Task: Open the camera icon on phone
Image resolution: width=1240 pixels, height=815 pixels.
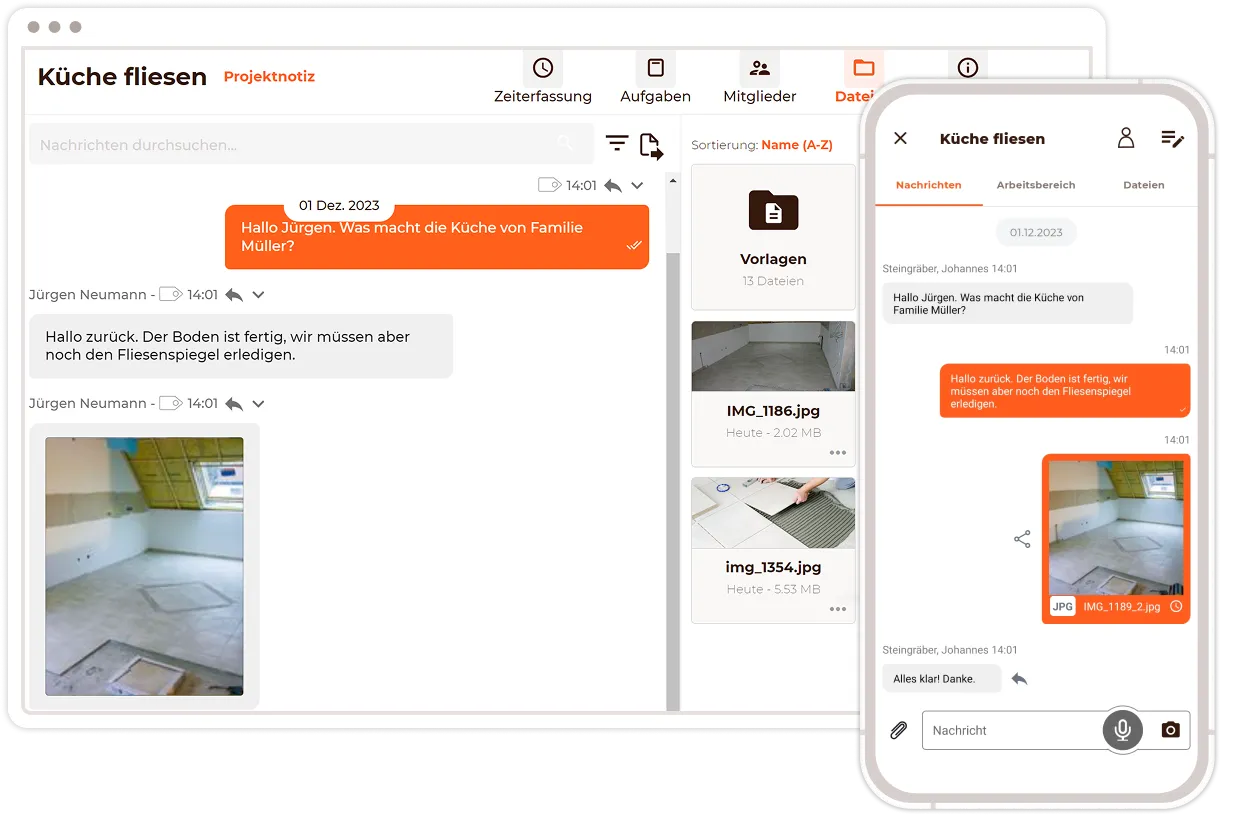Action: click(x=1171, y=730)
